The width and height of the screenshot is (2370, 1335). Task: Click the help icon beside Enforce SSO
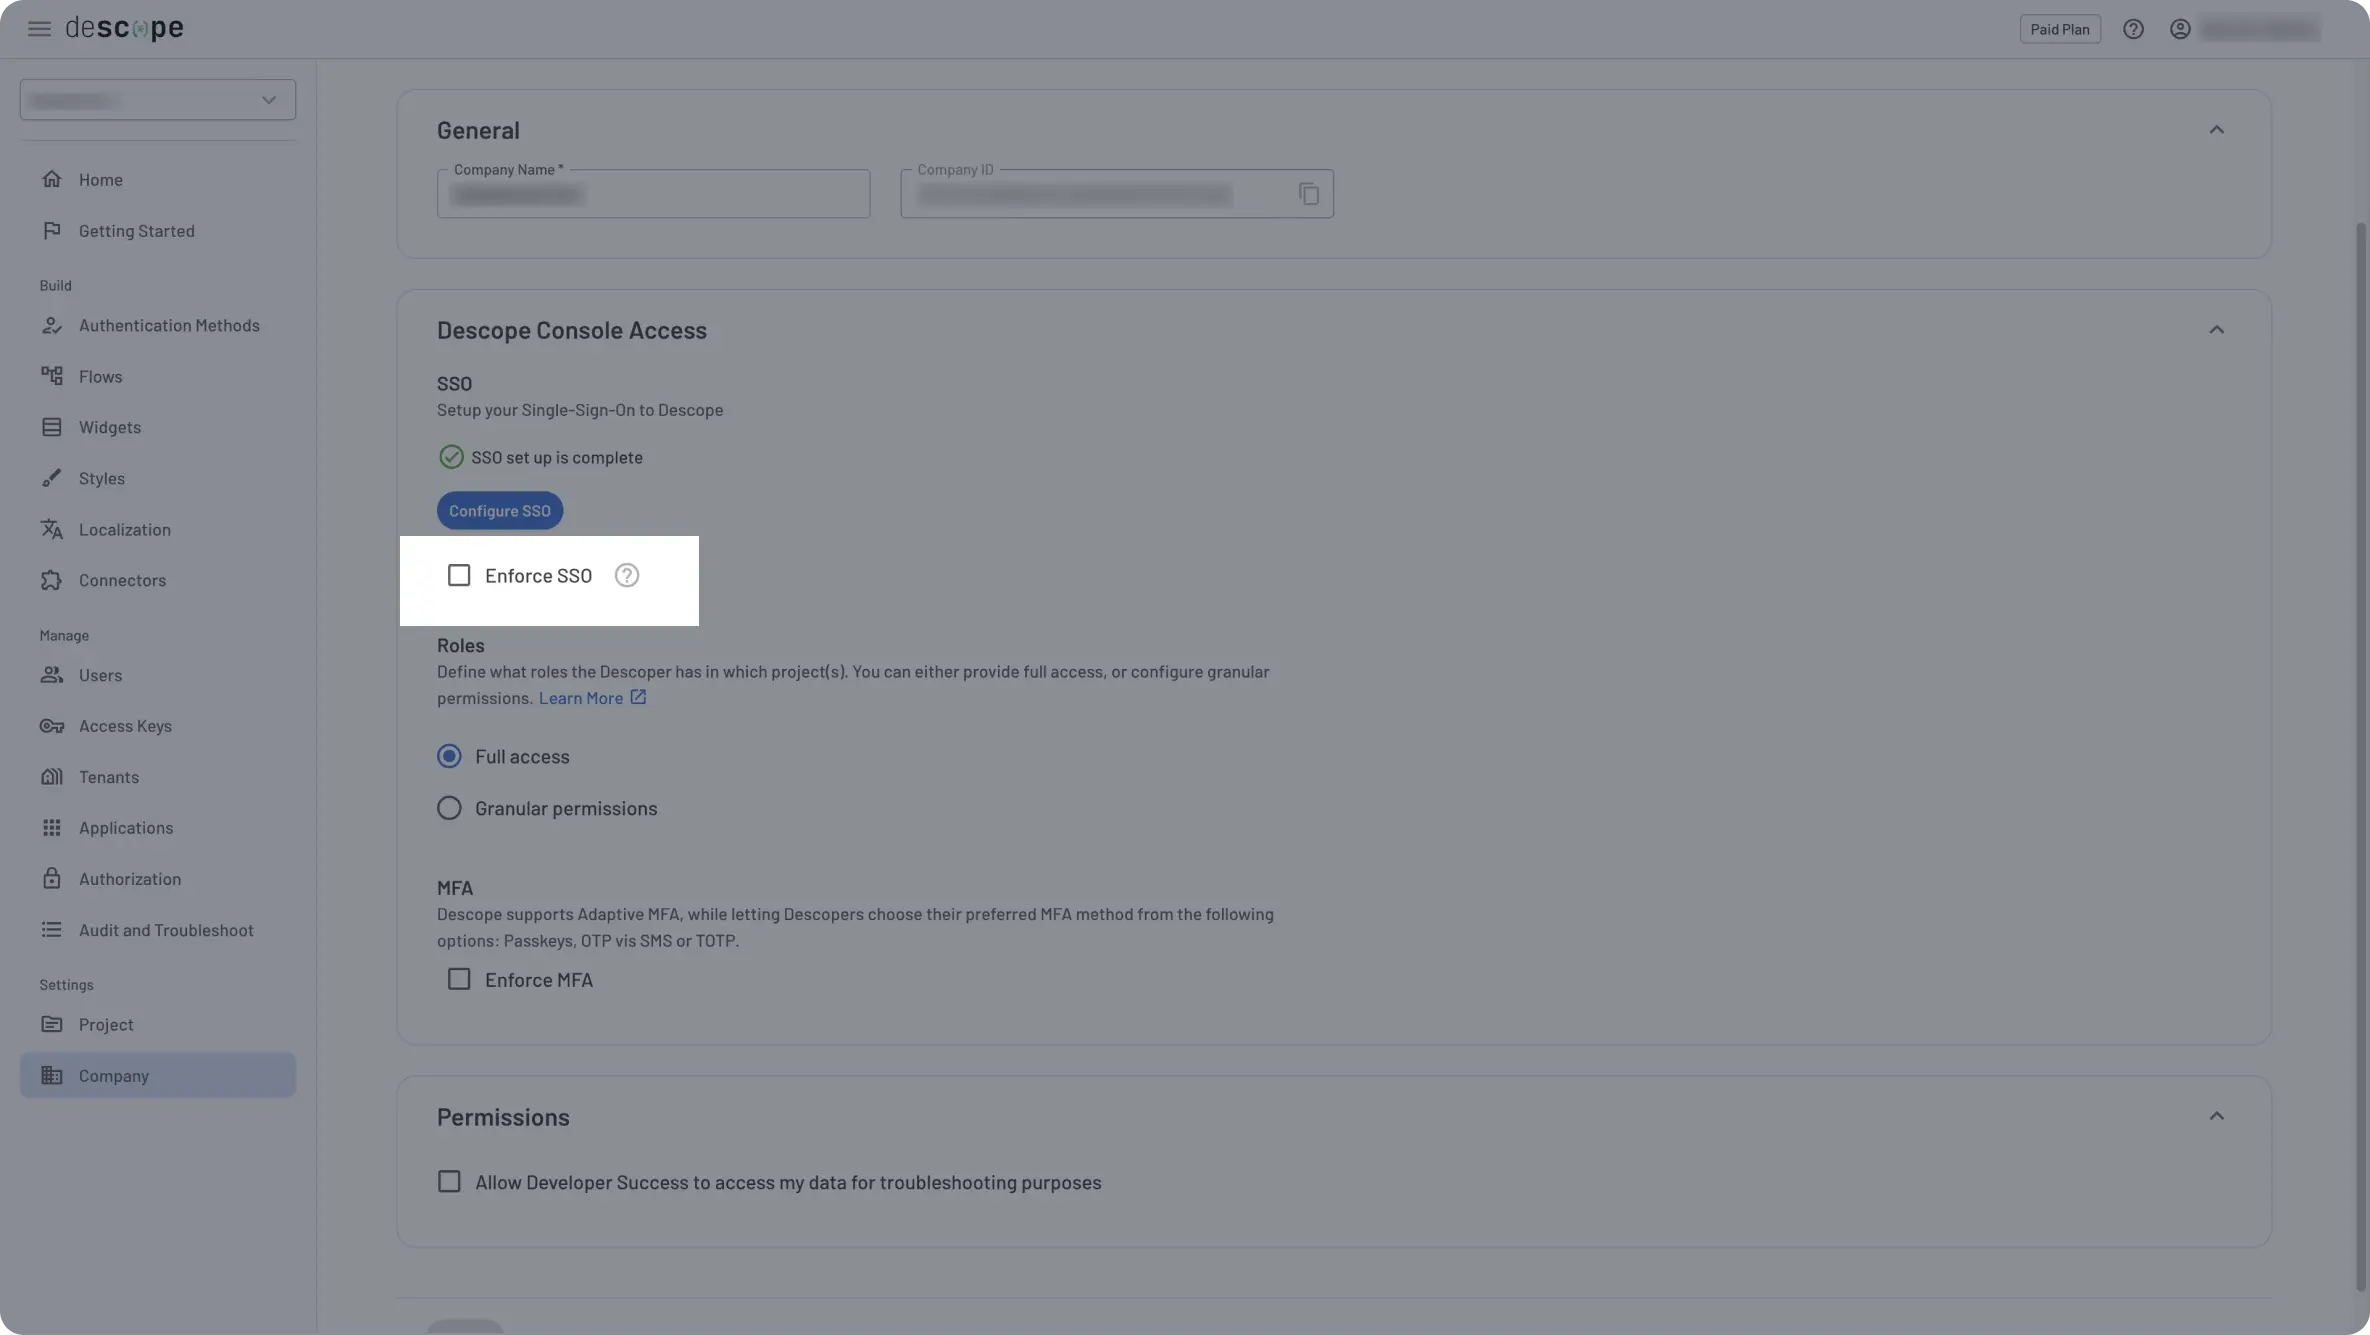(626, 575)
